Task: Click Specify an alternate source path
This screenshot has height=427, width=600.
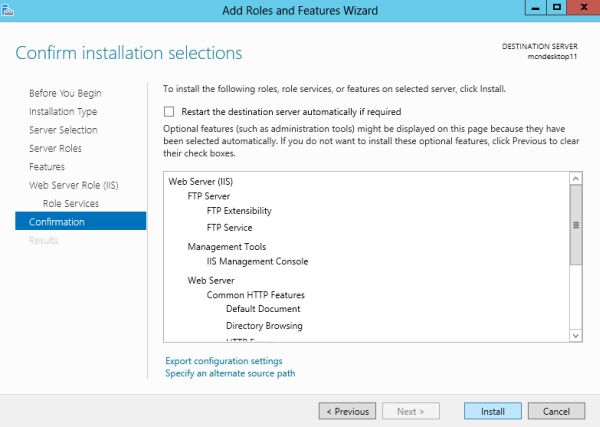Action: 230,374
